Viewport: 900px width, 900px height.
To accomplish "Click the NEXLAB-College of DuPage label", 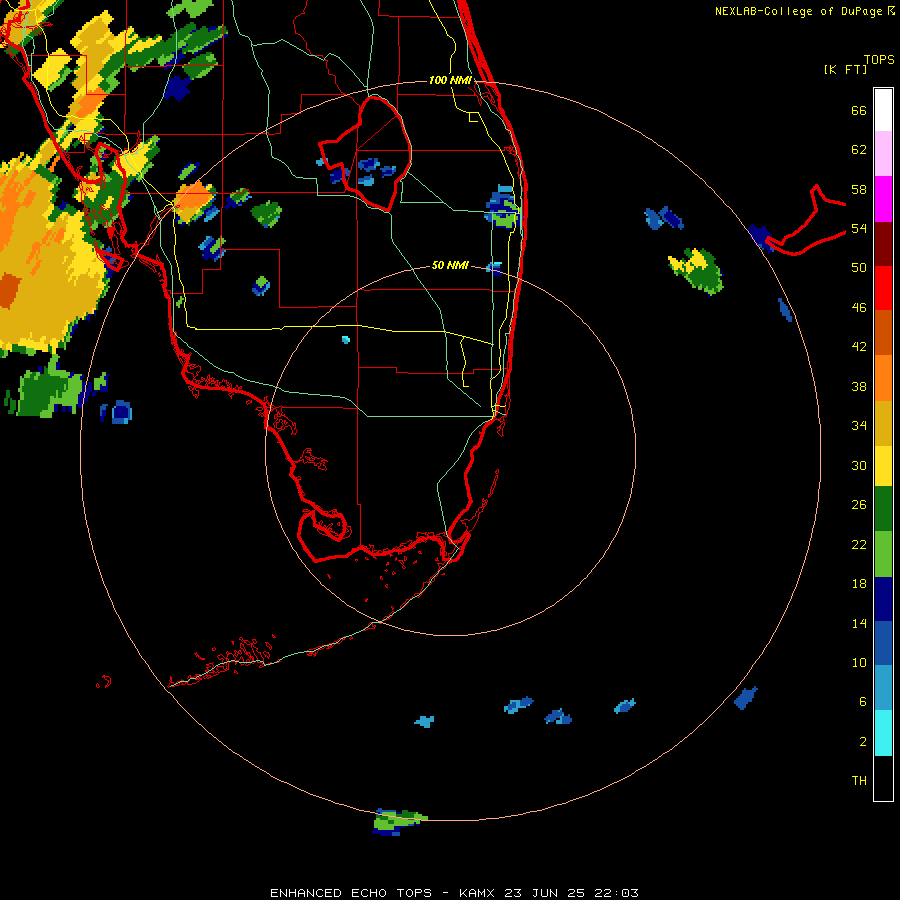I will point(798,11).
